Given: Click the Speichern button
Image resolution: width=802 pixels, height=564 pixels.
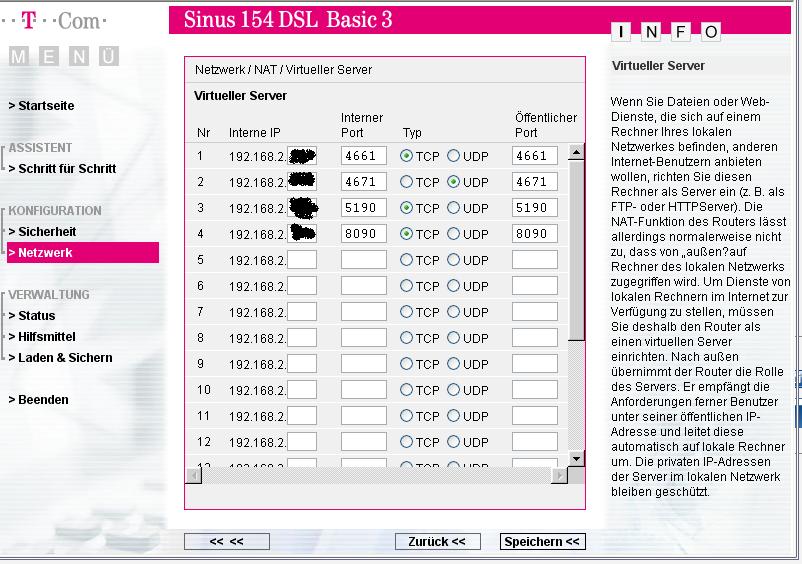Looking at the screenshot, I should pyautogui.click(x=542, y=542).
